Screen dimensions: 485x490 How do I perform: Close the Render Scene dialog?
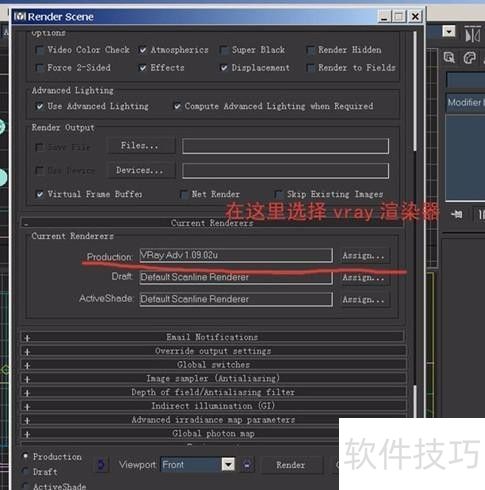point(415,17)
